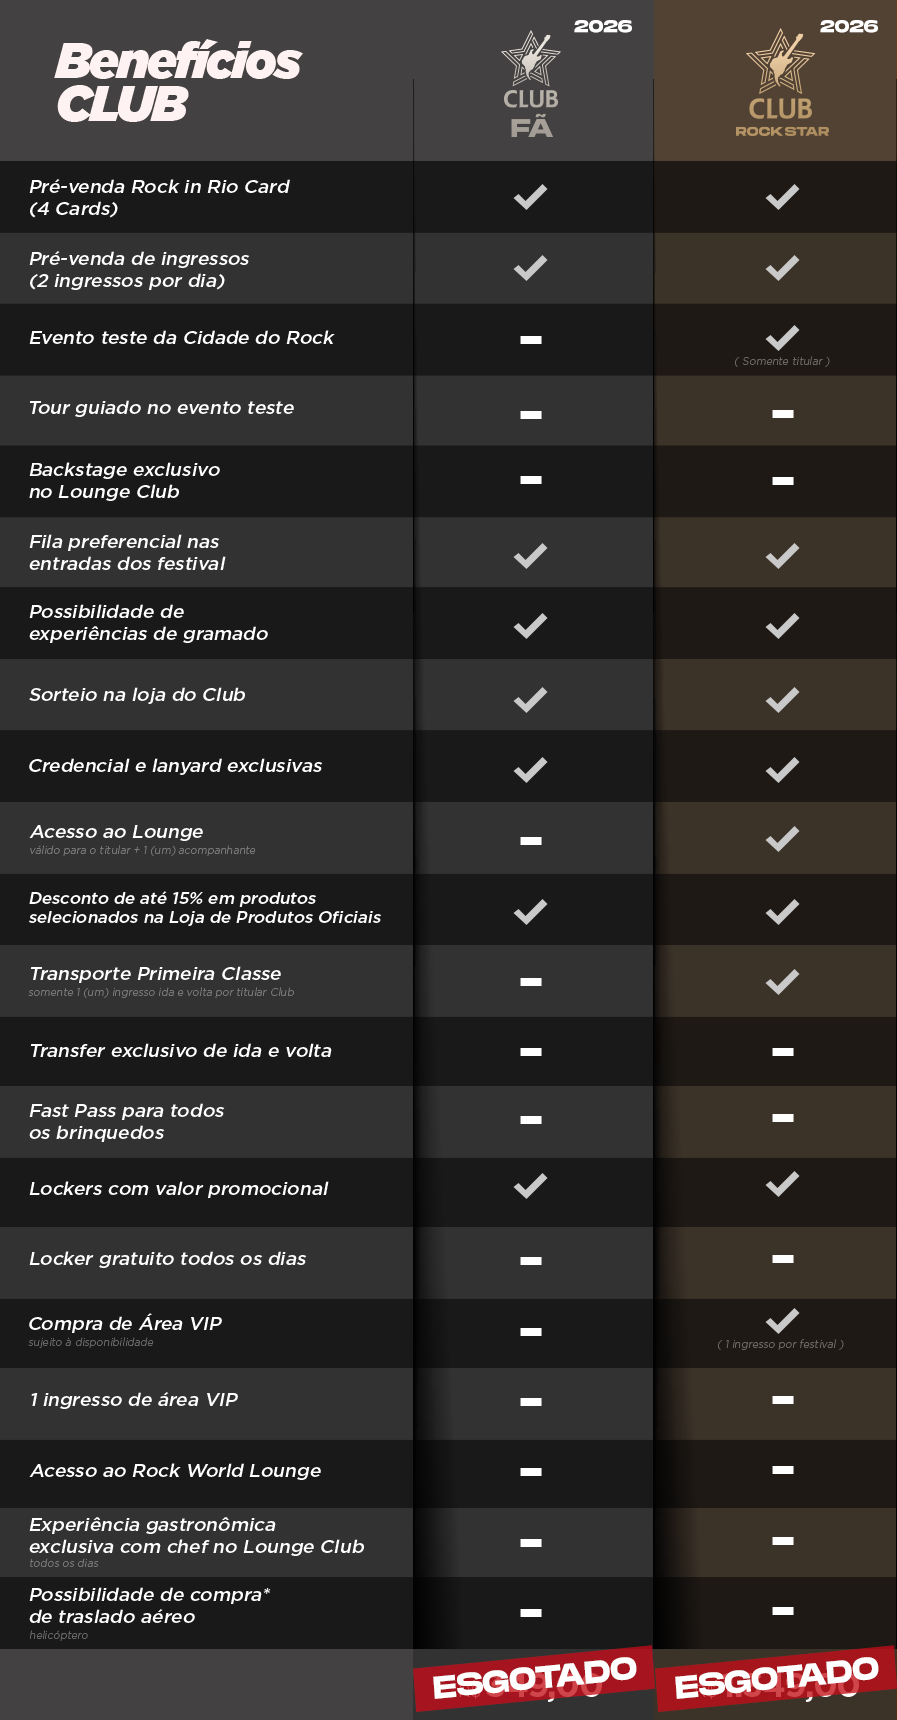Select the Backstage exclusivo no Lounge Club row label
Viewport: 897px width, 1720px height.
(x=125, y=481)
